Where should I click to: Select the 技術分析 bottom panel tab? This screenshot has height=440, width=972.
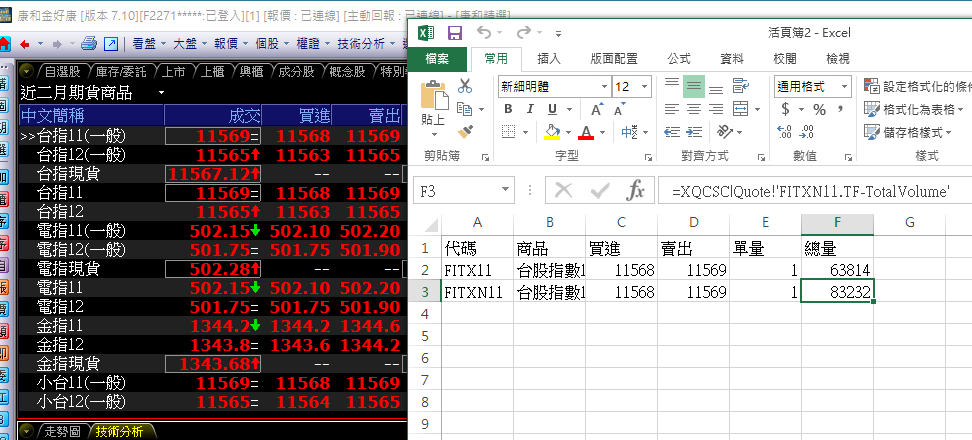(119, 431)
